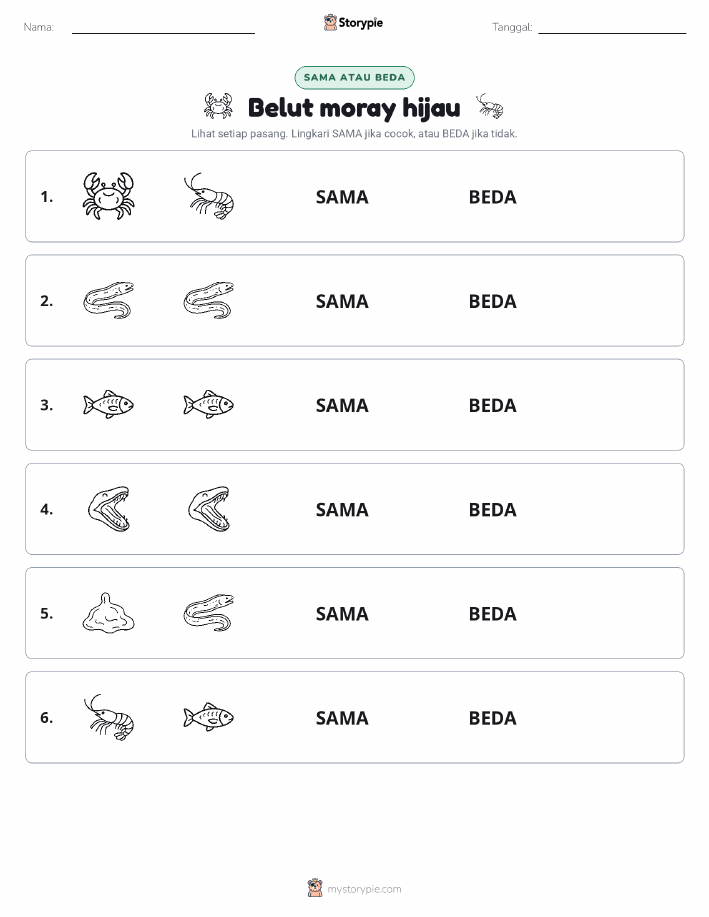
Task: Click the Storypie logo at top
Action: click(x=353, y=23)
